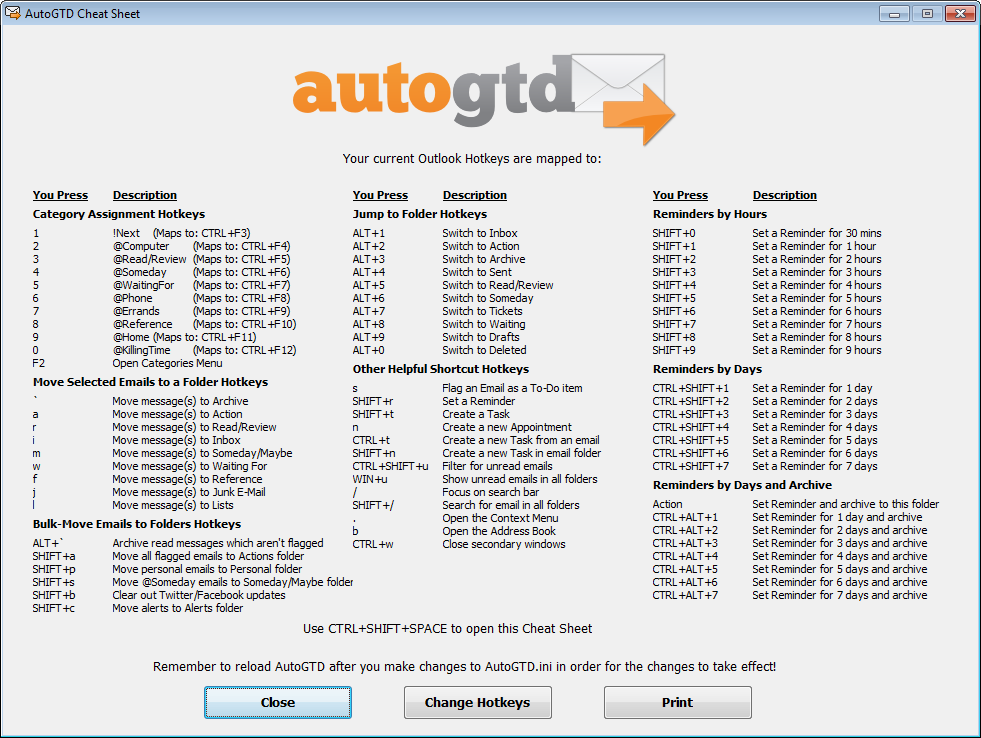Click 'Close secondary windows' entry

point(504,544)
